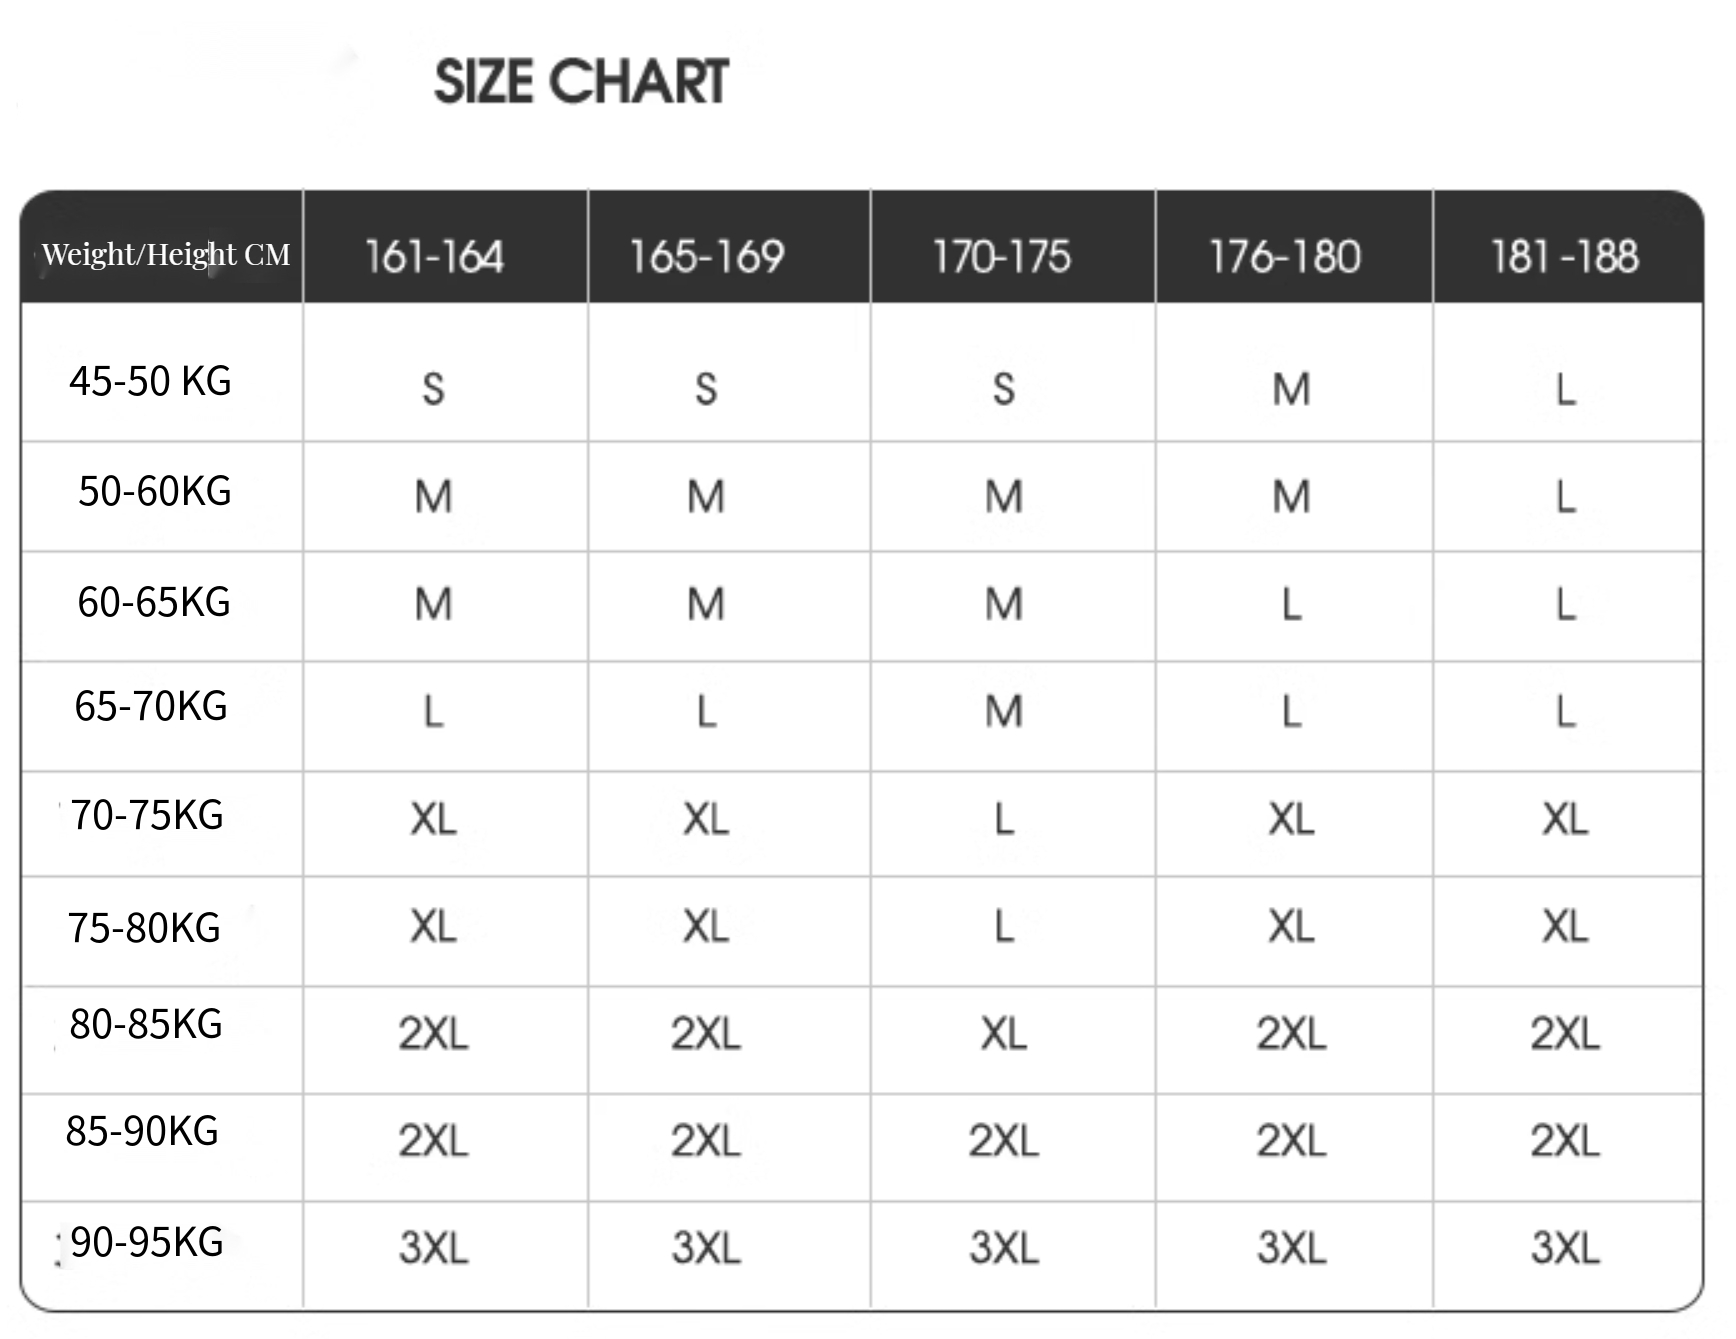Viewport: 1736px width, 1339px height.
Task: Click the 161-164 height column header
Action: pos(434,257)
